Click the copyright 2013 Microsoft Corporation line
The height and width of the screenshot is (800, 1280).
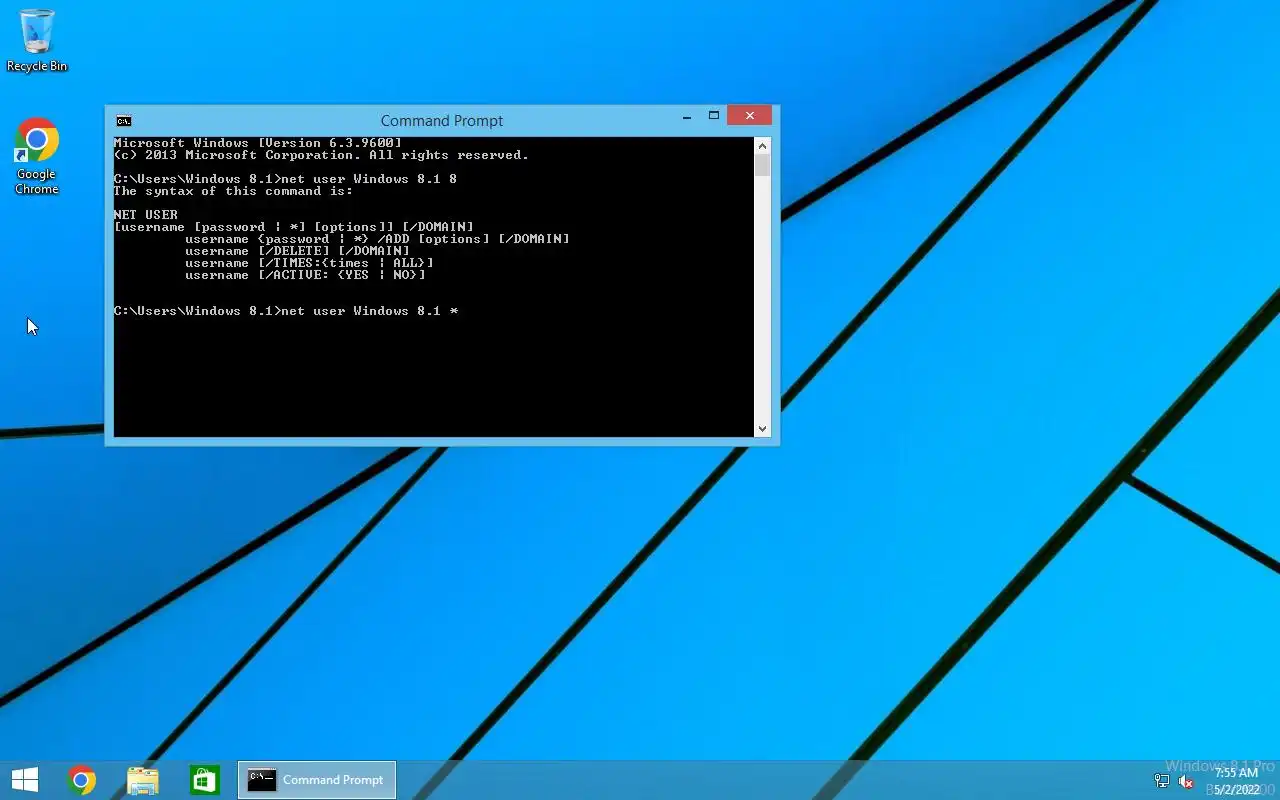click(321, 155)
